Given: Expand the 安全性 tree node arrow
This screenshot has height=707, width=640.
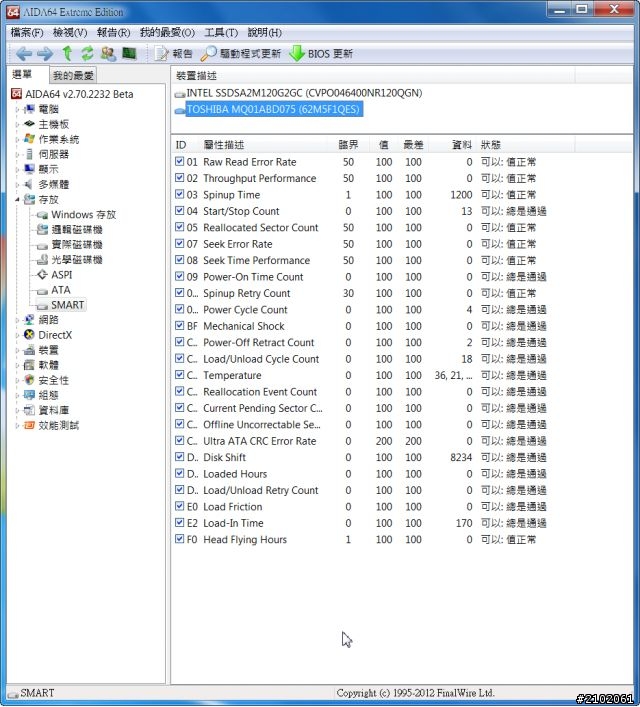Looking at the screenshot, I should coord(17,380).
